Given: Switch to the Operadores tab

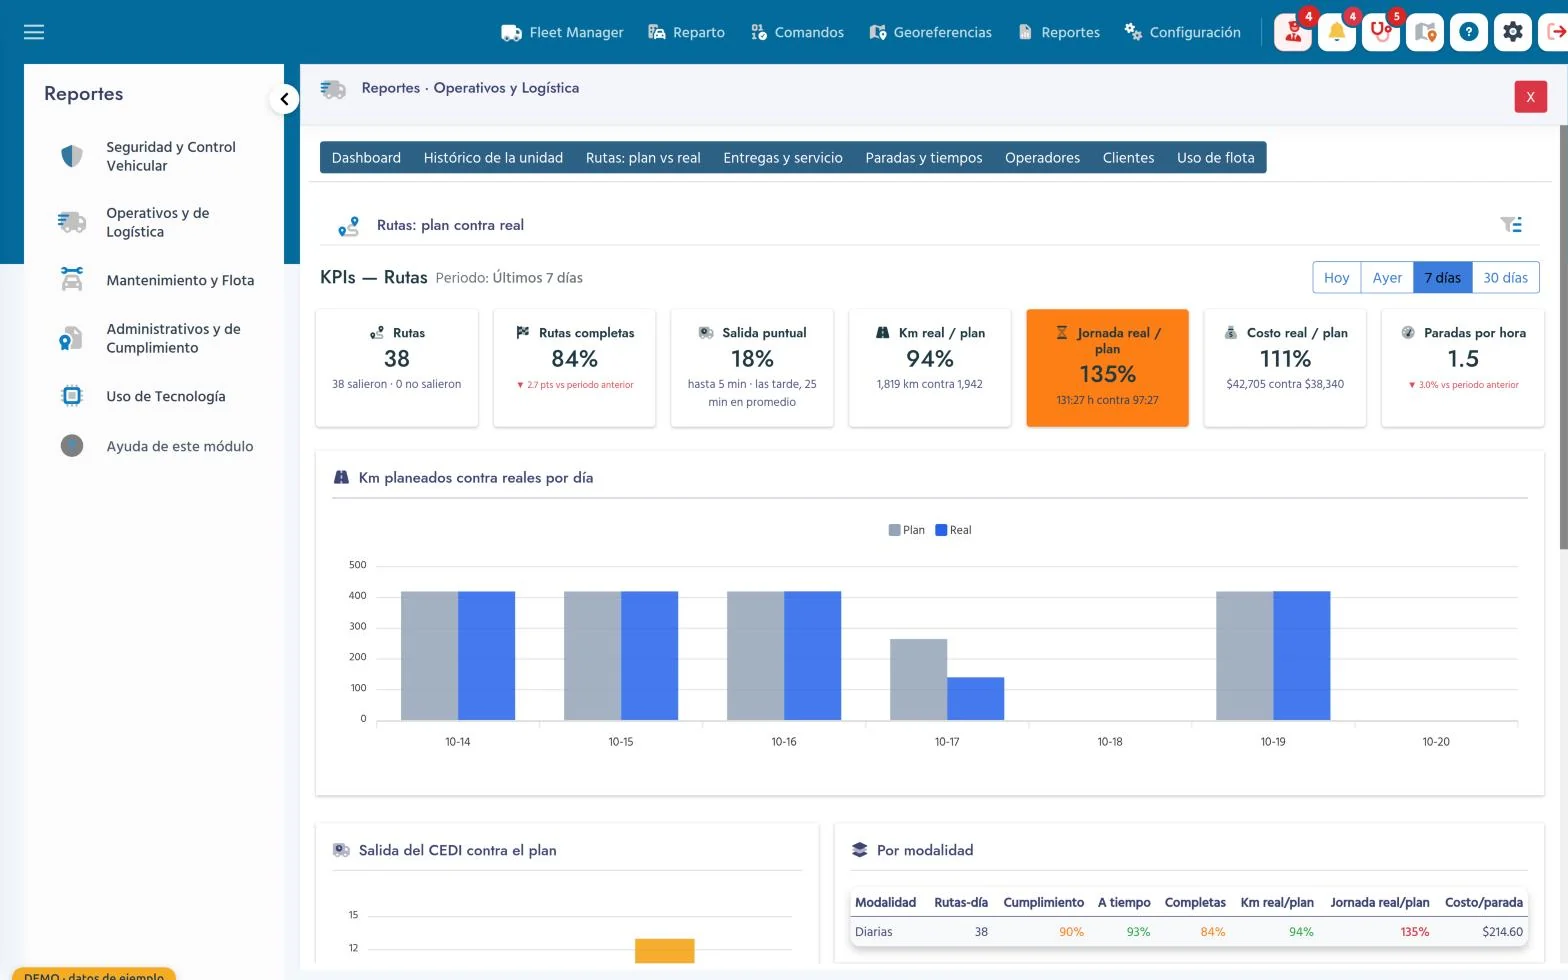Looking at the screenshot, I should [x=1042, y=157].
